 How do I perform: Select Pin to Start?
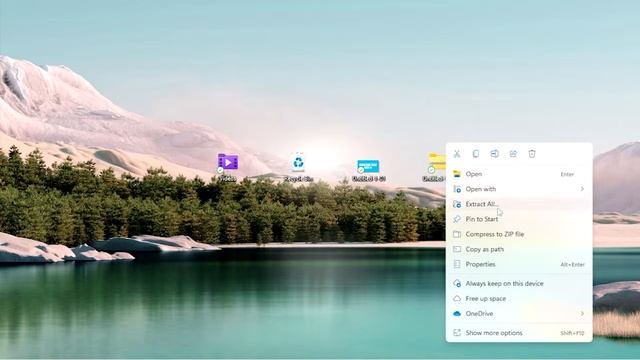pos(519,219)
